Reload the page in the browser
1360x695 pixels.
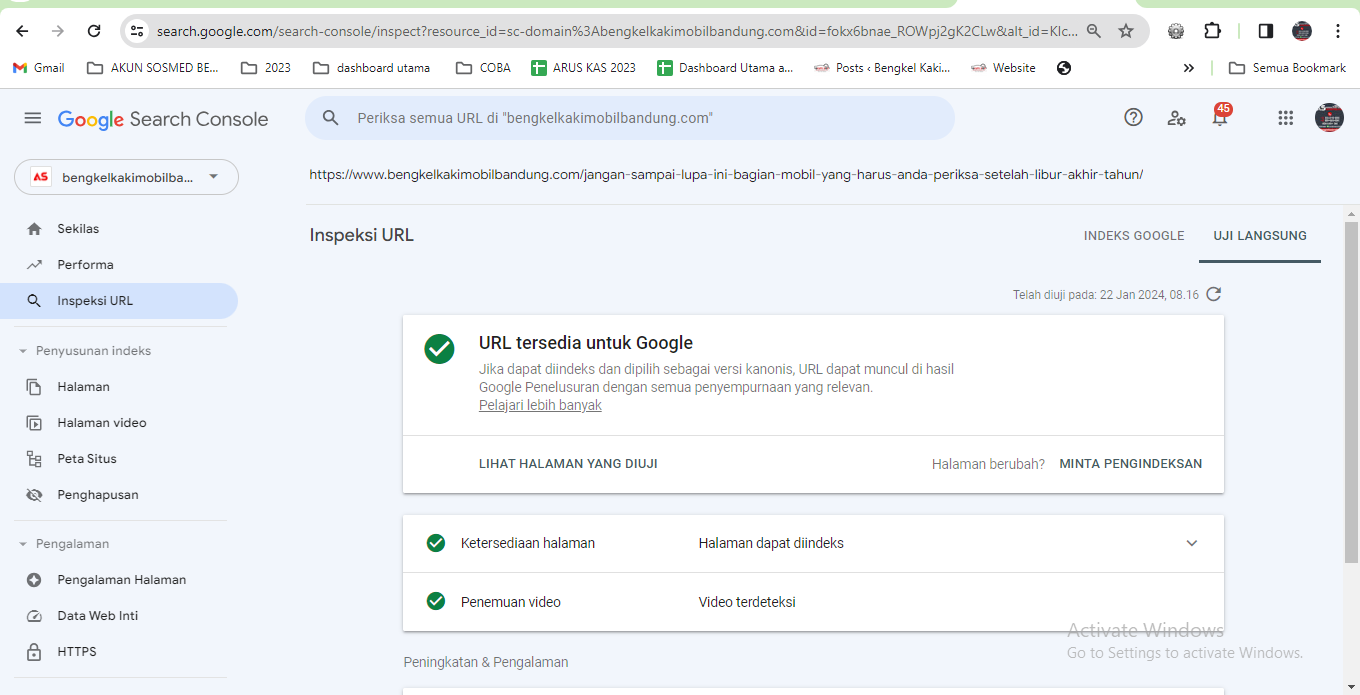(94, 31)
